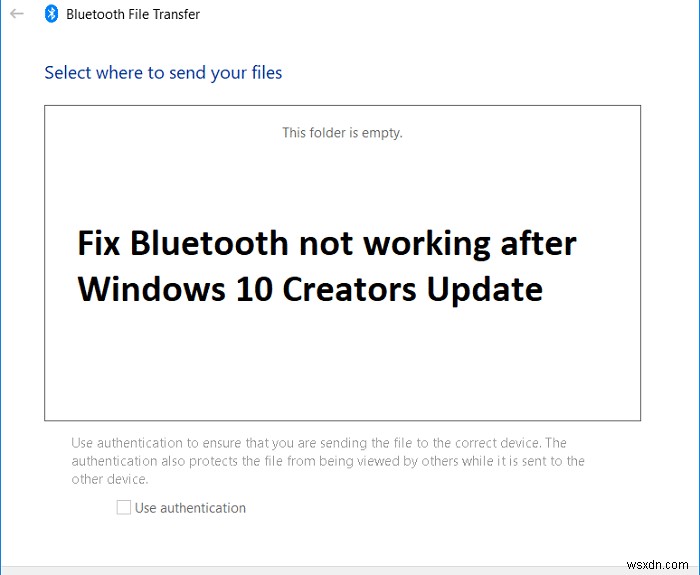700x575 pixels.
Task: Click the 'Windows 10 Creators Update' text line
Action: [310, 289]
